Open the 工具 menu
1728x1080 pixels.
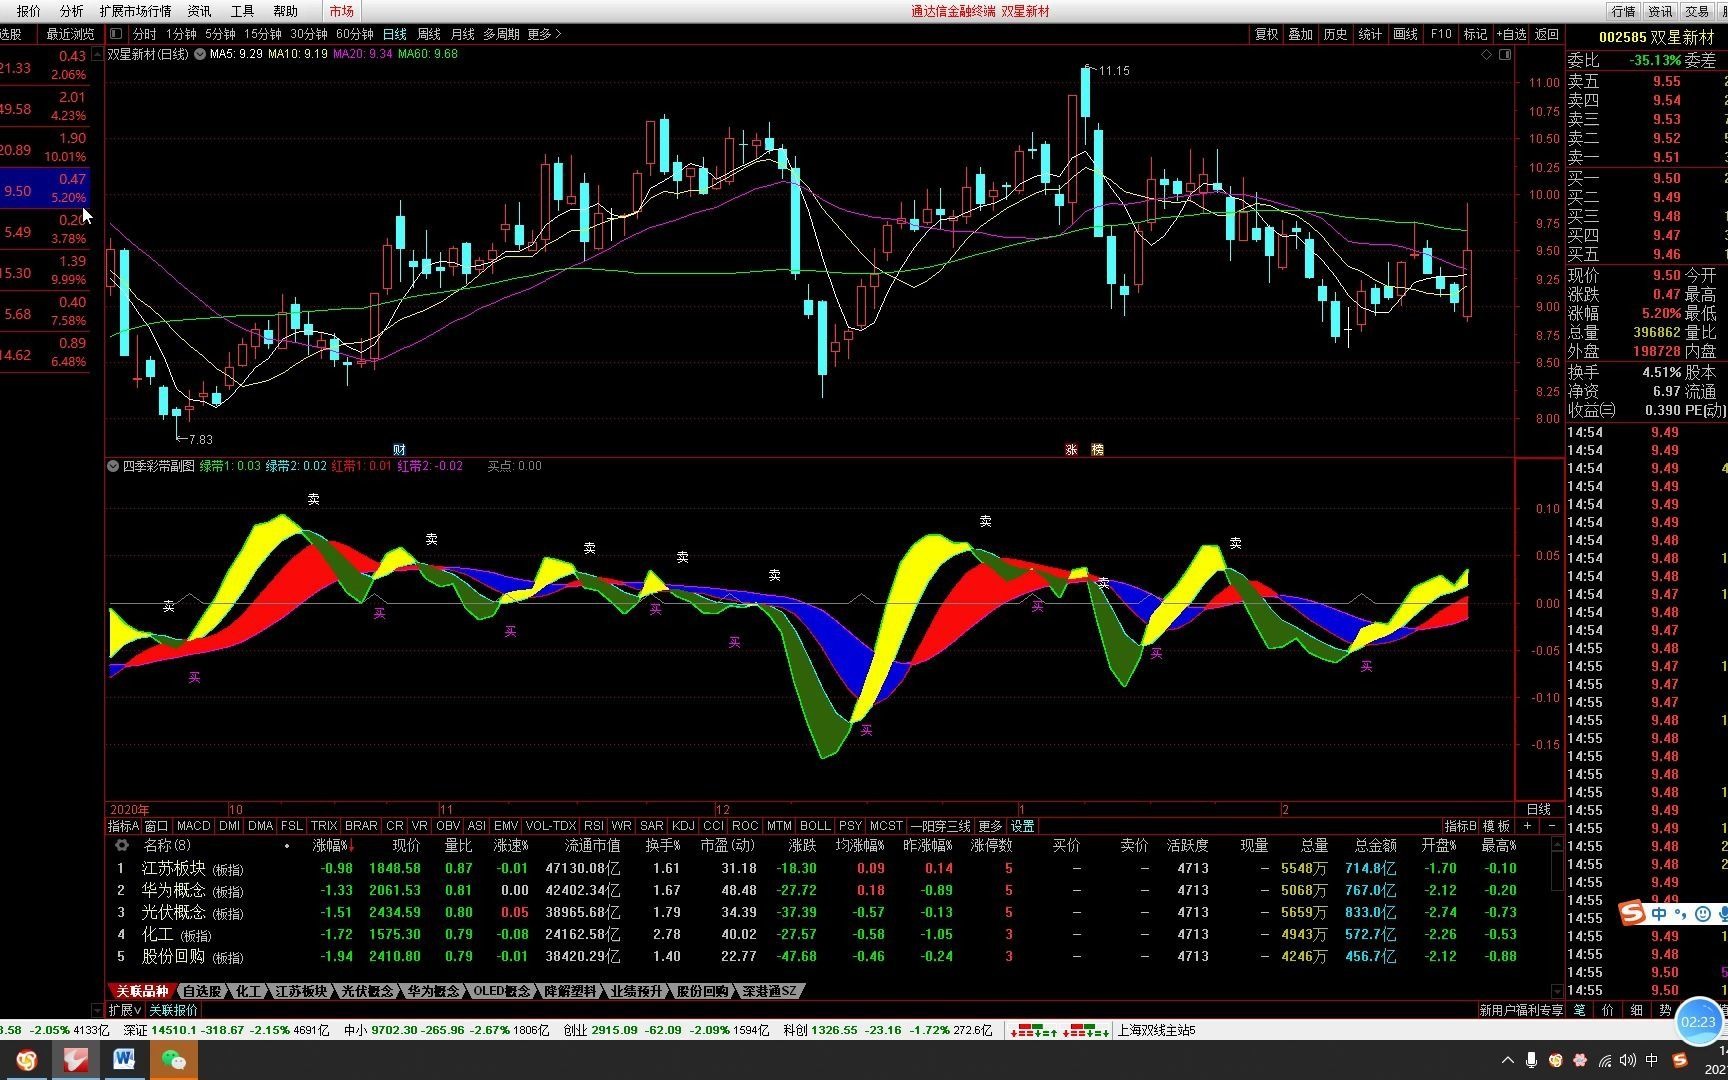(243, 11)
